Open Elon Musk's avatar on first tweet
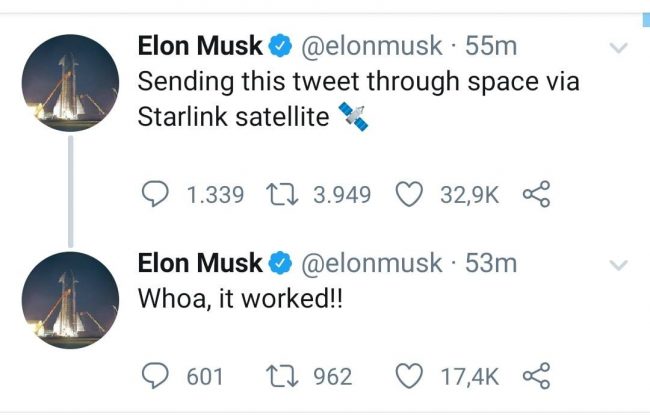The width and height of the screenshot is (650, 416). (x=69, y=83)
